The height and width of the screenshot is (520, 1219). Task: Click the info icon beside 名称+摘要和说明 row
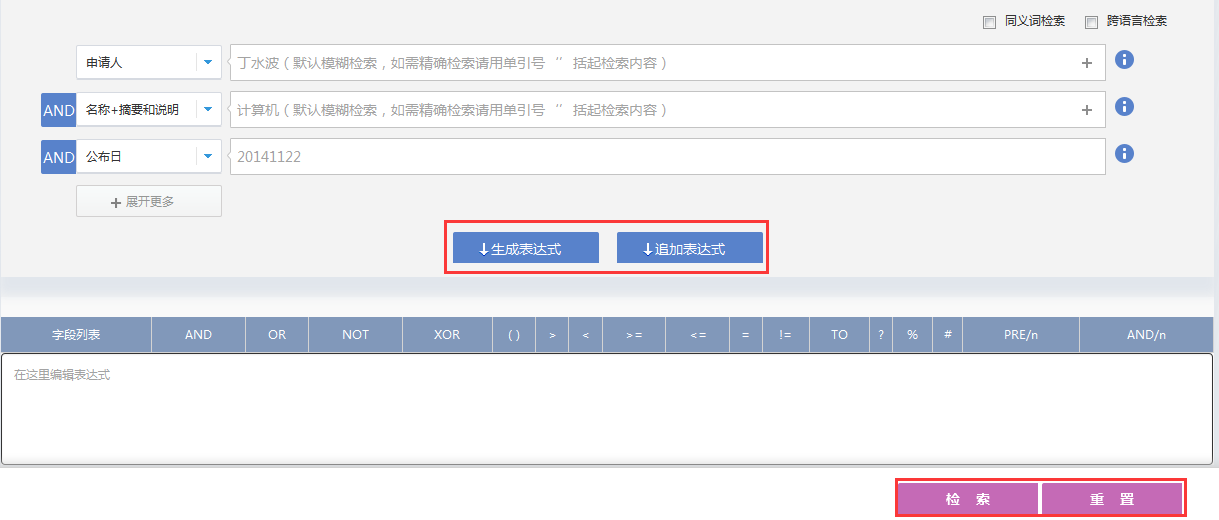coord(1124,107)
